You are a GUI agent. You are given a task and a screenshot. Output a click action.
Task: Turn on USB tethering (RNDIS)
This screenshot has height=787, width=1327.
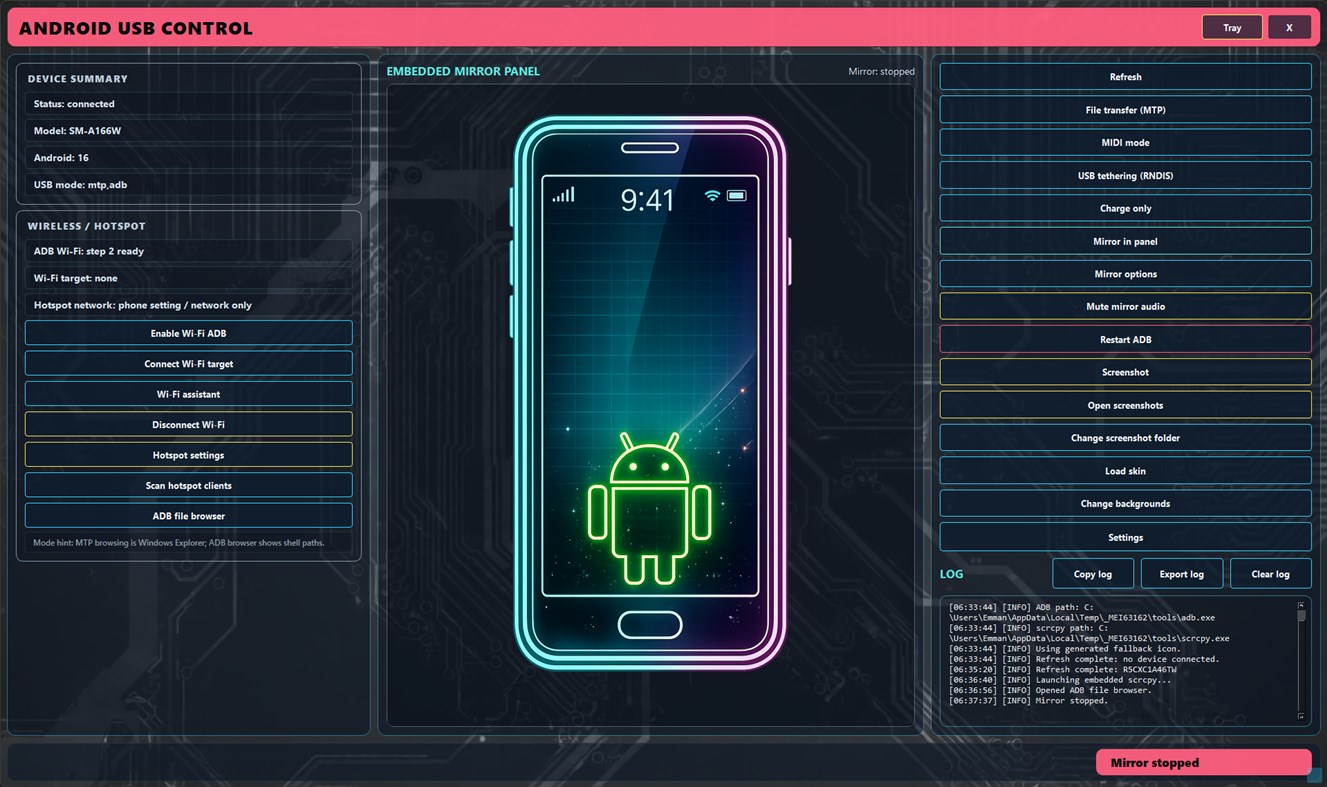point(1125,175)
